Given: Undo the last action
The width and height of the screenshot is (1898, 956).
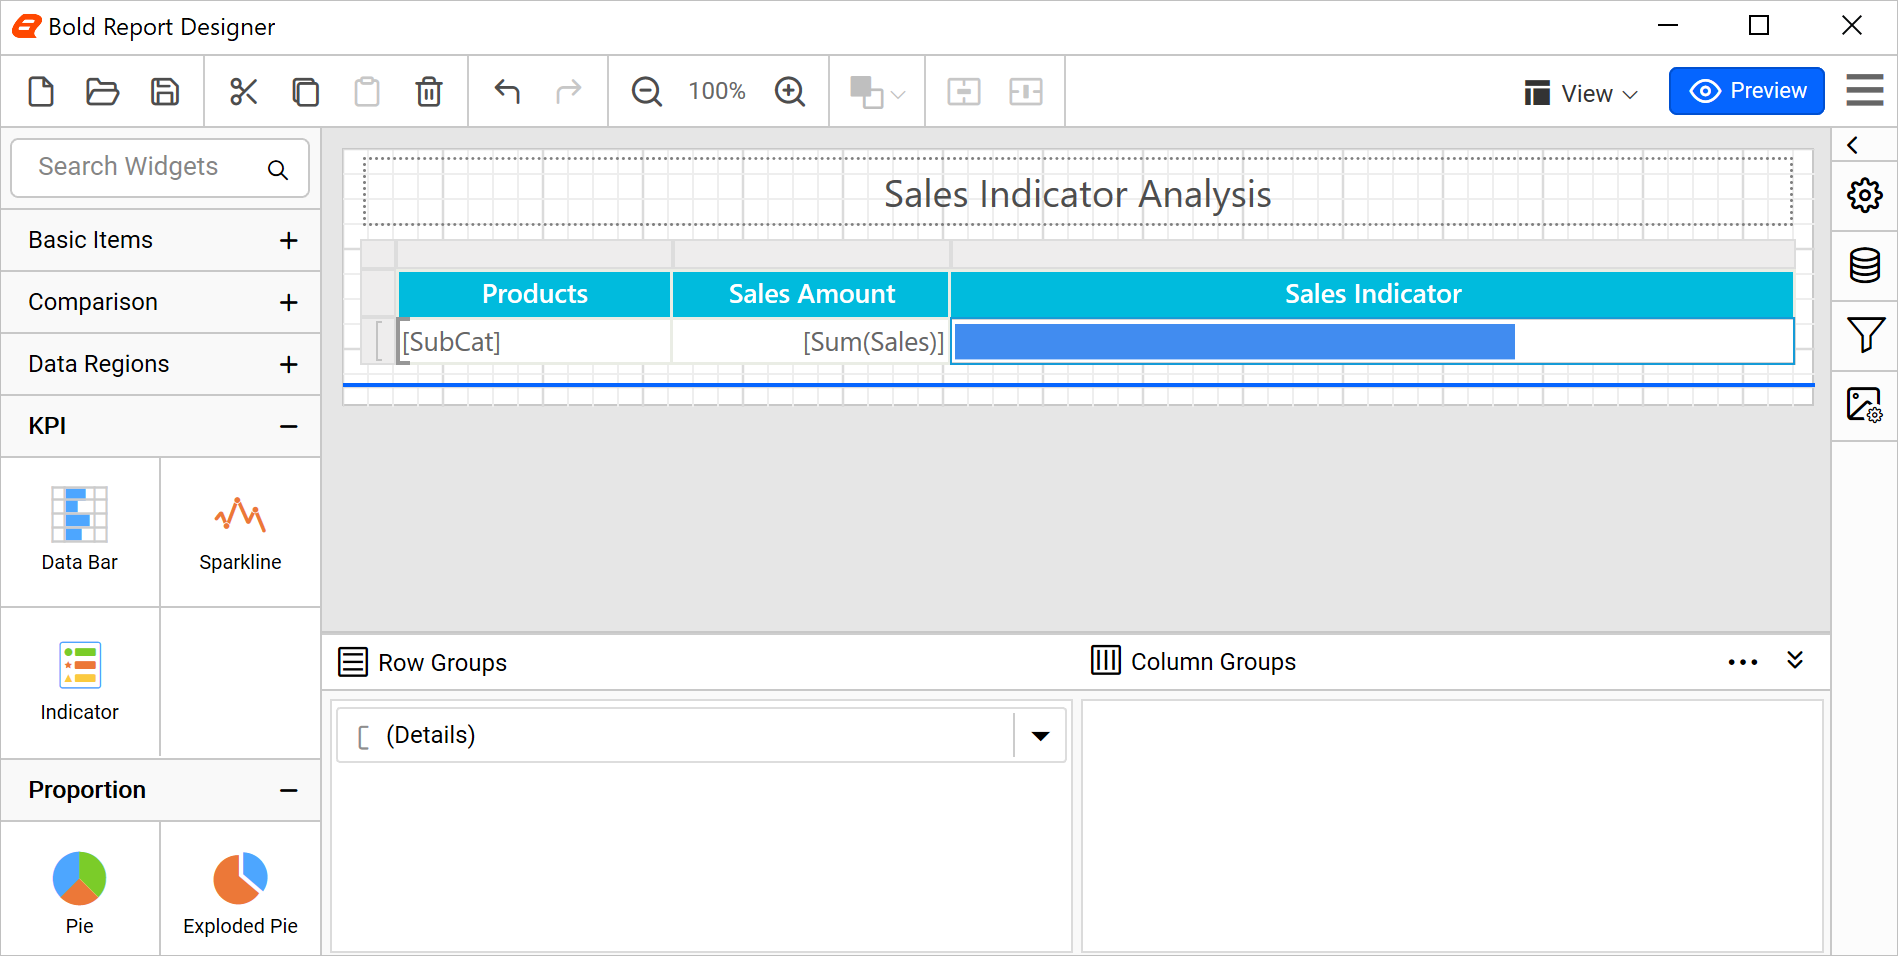Looking at the screenshot, I should 508,92.
